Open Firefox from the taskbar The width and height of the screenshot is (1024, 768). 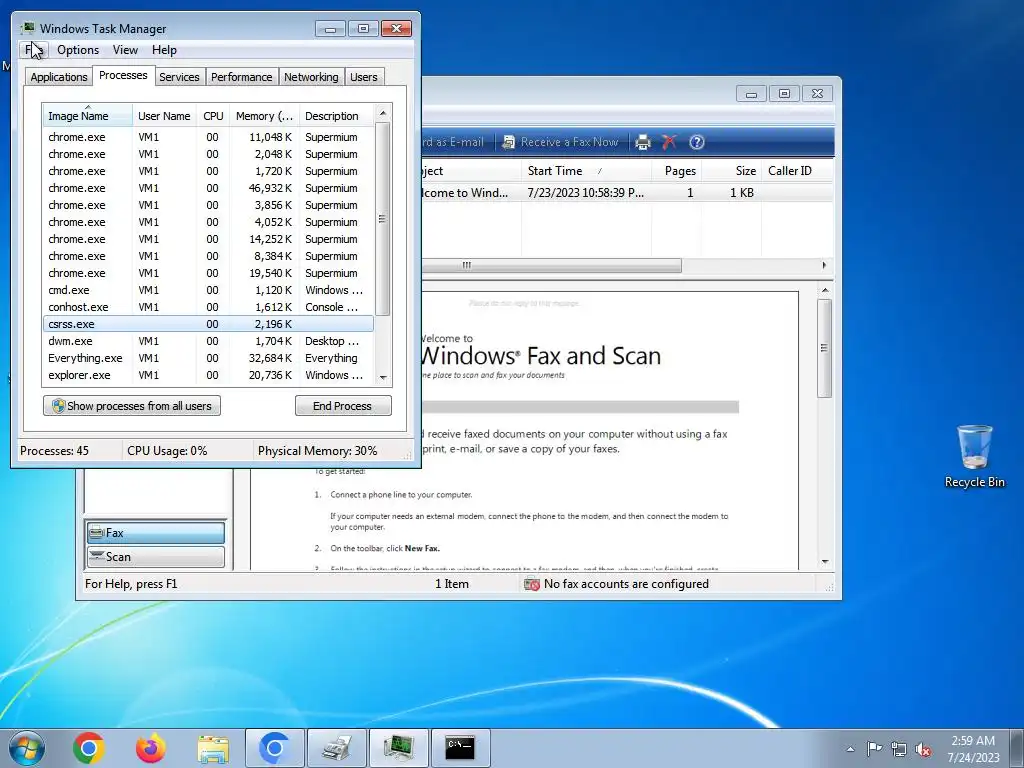[x=151, y=748]
